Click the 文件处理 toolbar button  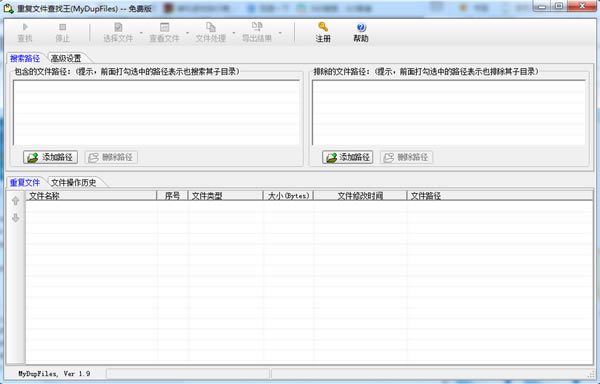(x=210, y=33)
